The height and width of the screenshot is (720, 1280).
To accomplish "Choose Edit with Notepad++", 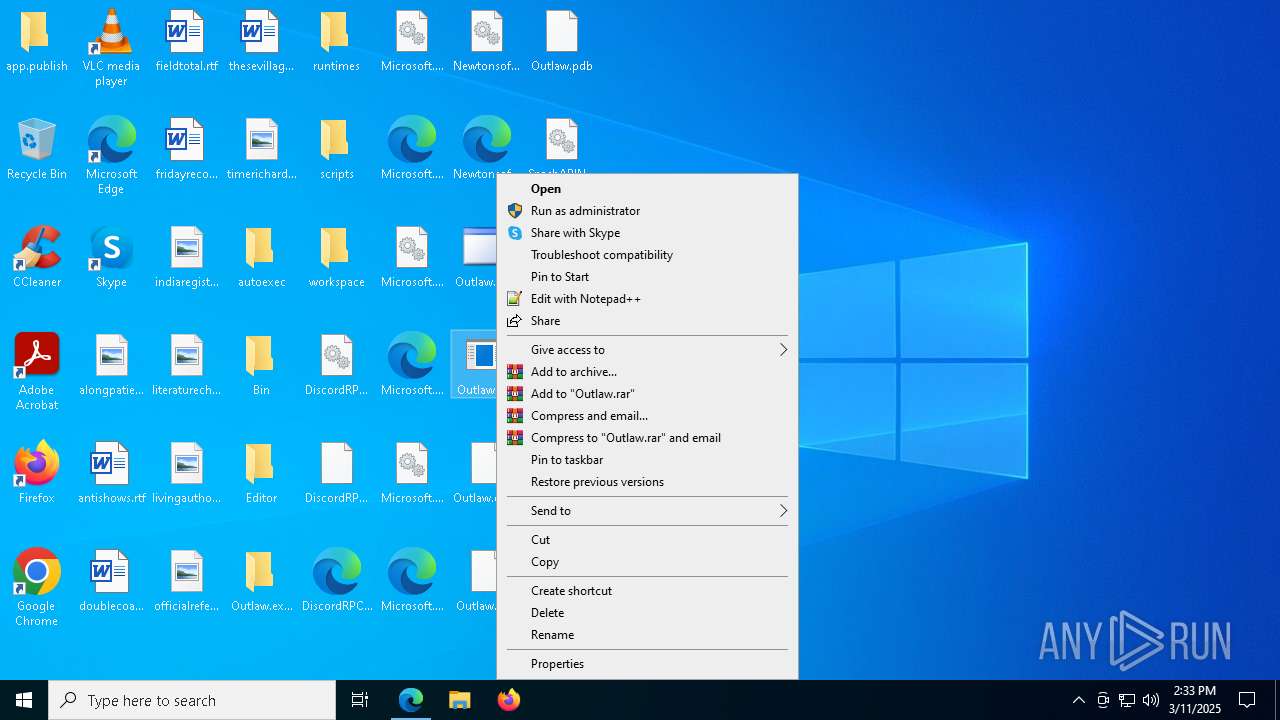I will (x=647, y=299).
